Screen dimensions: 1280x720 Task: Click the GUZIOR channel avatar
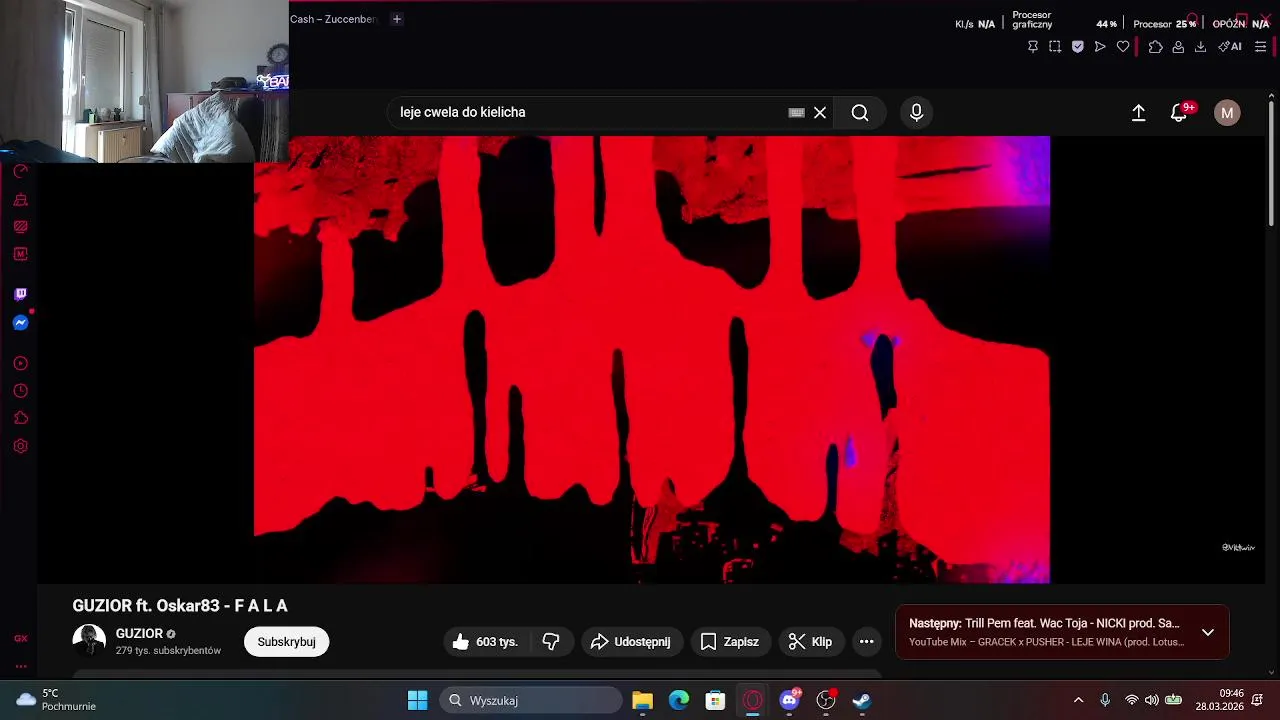click(89, 641)
